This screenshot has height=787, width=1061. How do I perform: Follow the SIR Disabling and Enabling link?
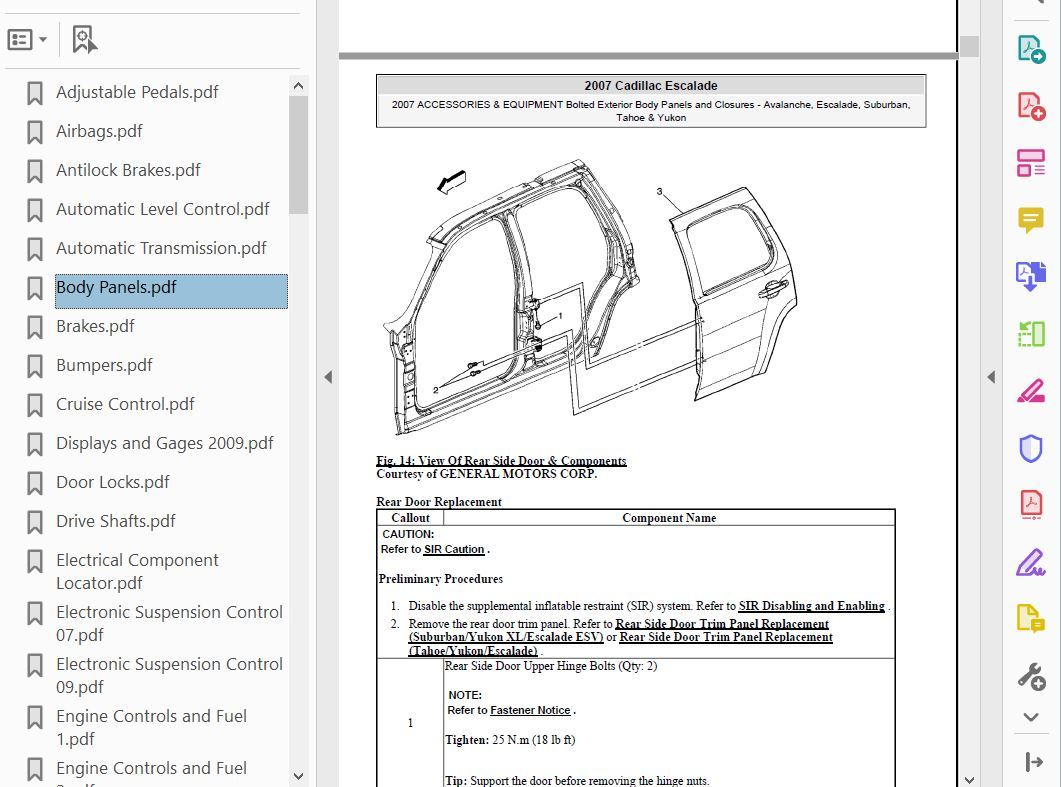811,606
